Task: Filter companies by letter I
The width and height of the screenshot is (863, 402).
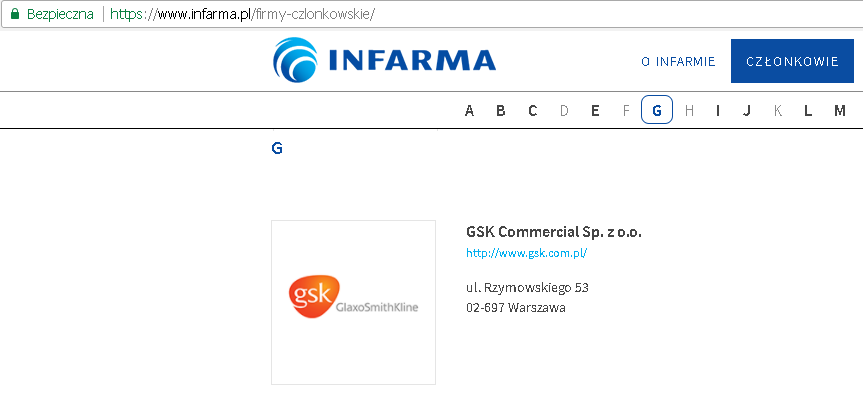Action: [718, 111]
